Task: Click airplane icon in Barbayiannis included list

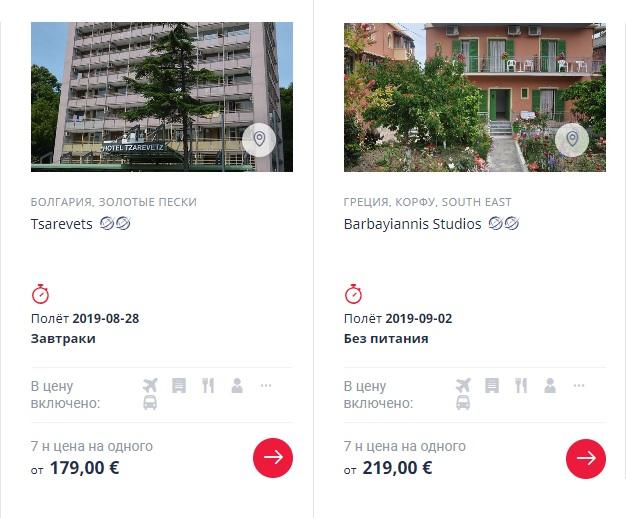Action: coord(463,385)
